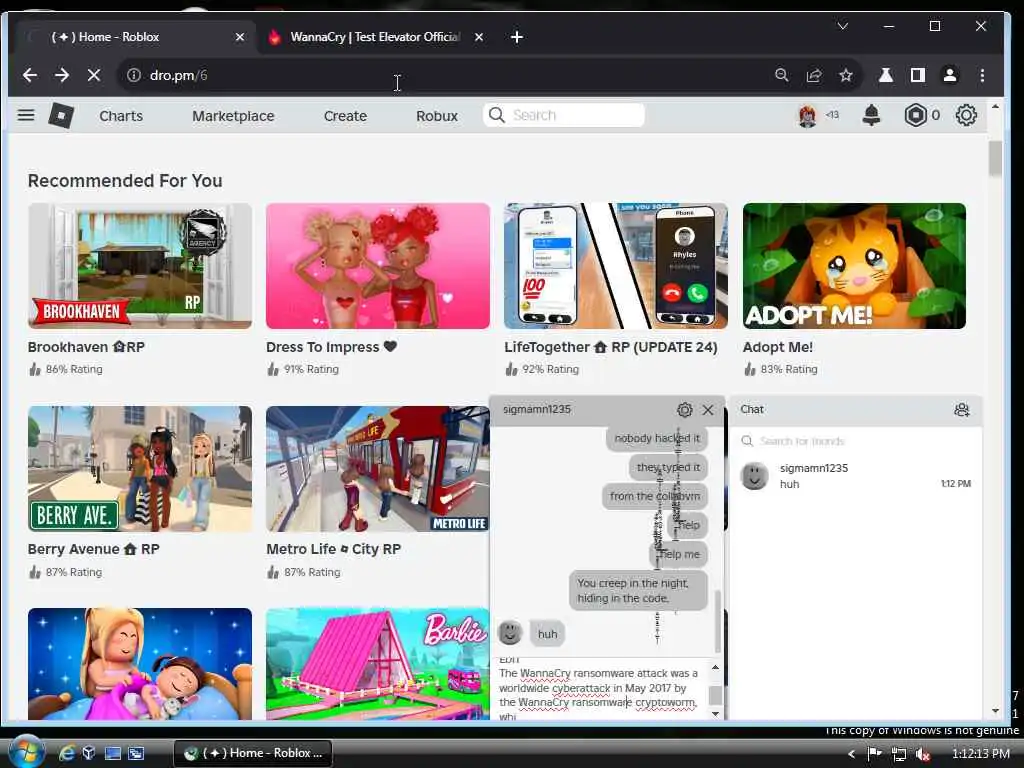
Task: Open the Chrome labs flask icon
Action: coord(886,75)
